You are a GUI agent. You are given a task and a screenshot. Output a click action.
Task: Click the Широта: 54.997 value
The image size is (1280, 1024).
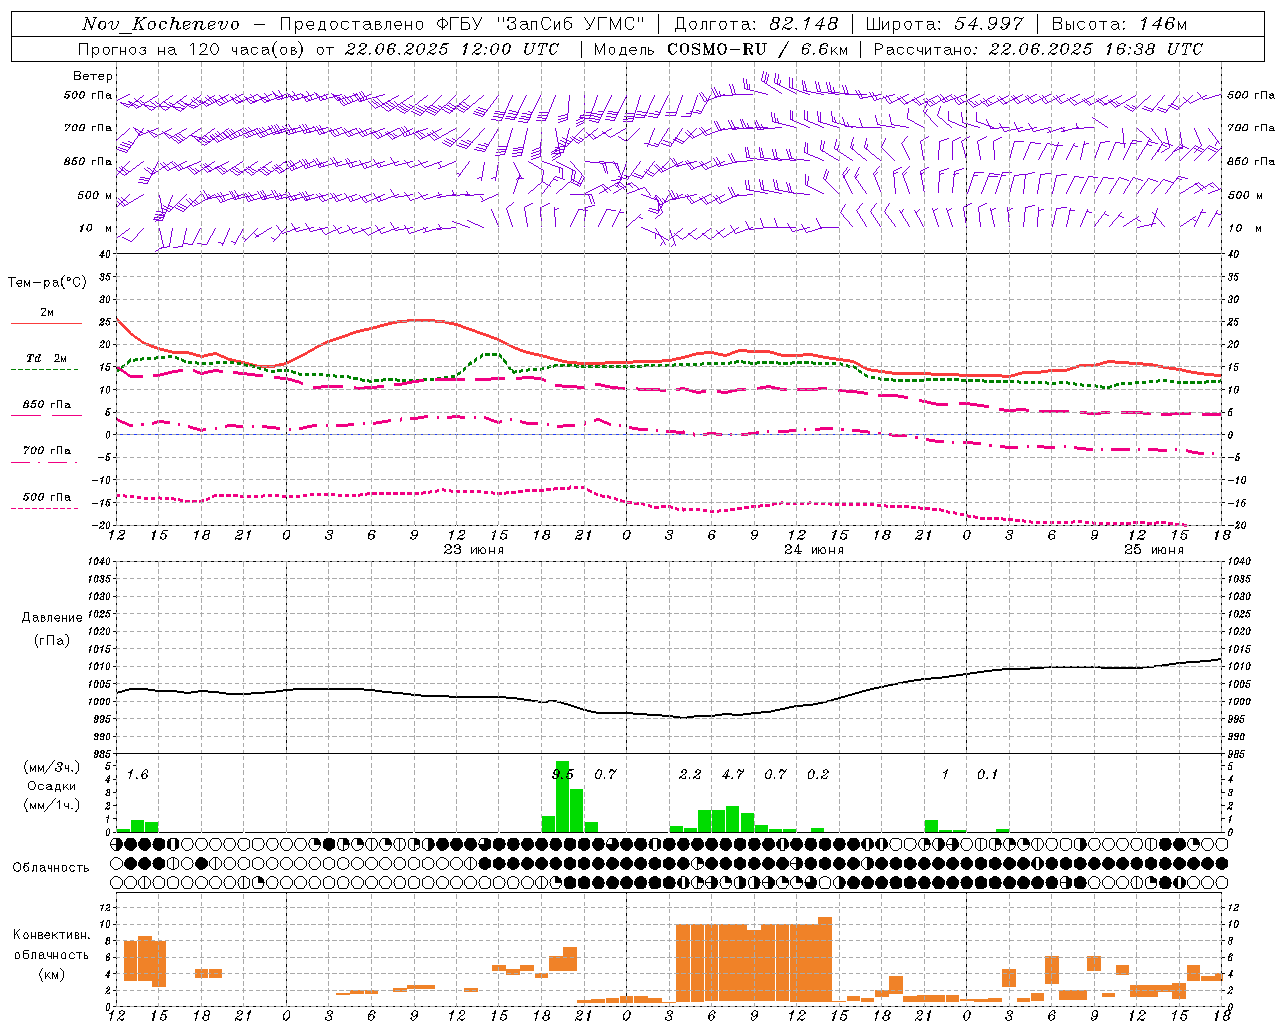pos(945,24)
